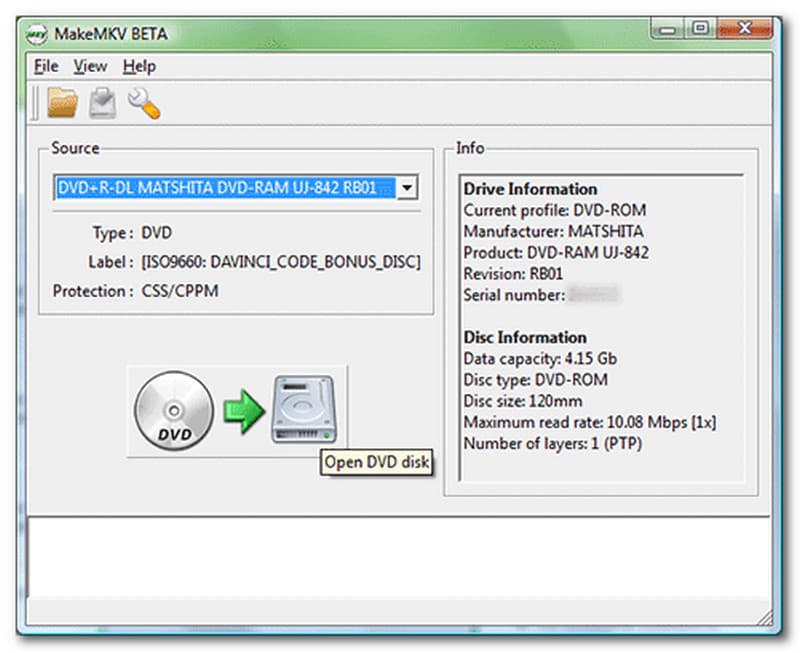This screenshot has width=800, height=653.
Task: Click the toolbar grip handle beside folder icon
Action: 36,102
